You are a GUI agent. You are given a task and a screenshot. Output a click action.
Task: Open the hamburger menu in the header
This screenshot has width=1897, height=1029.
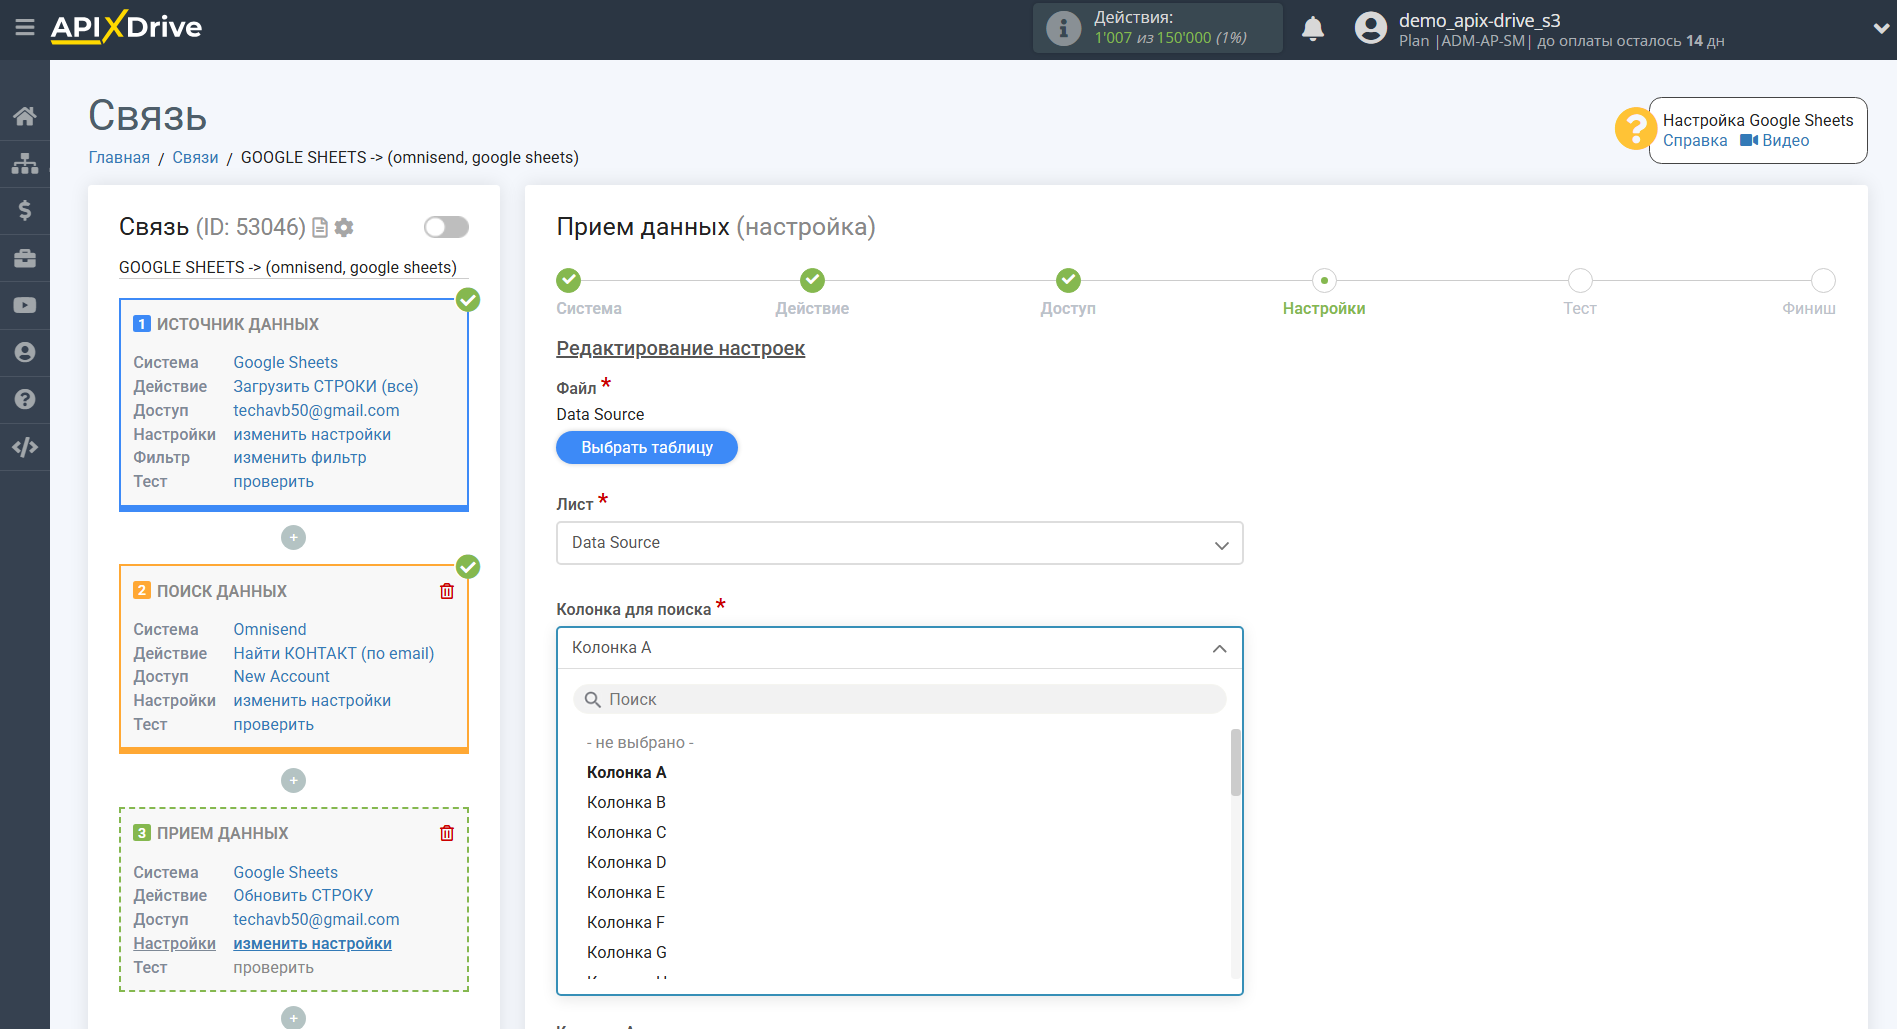[x=24, y=27]
